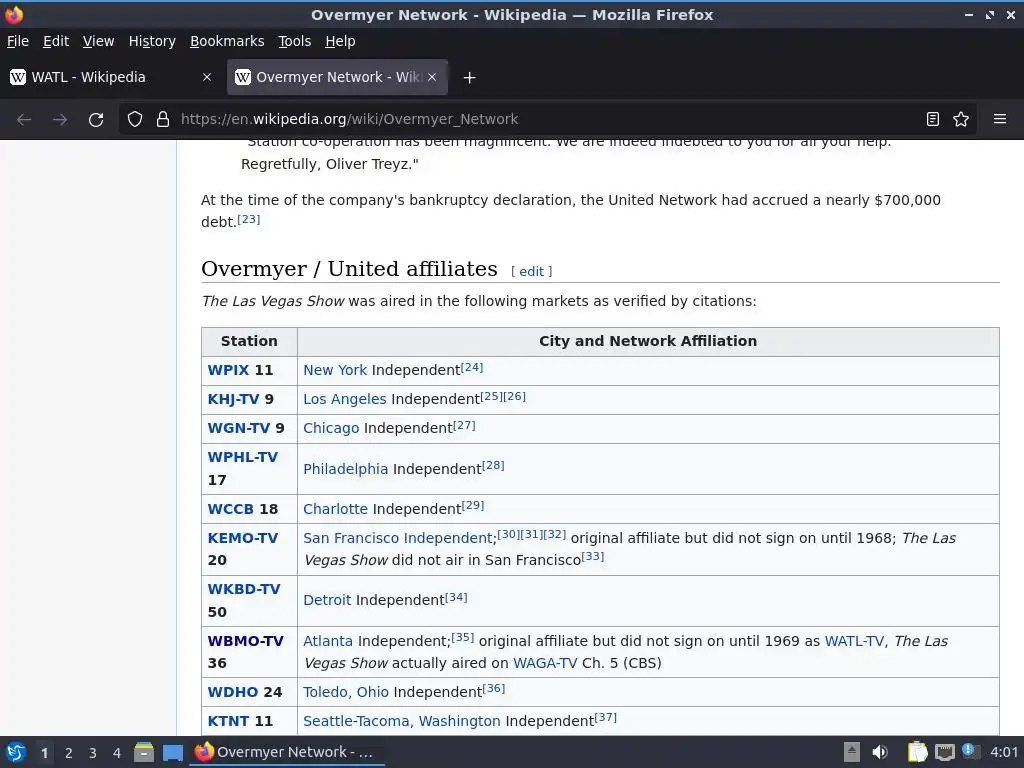Switch to workspace 2

69,753
